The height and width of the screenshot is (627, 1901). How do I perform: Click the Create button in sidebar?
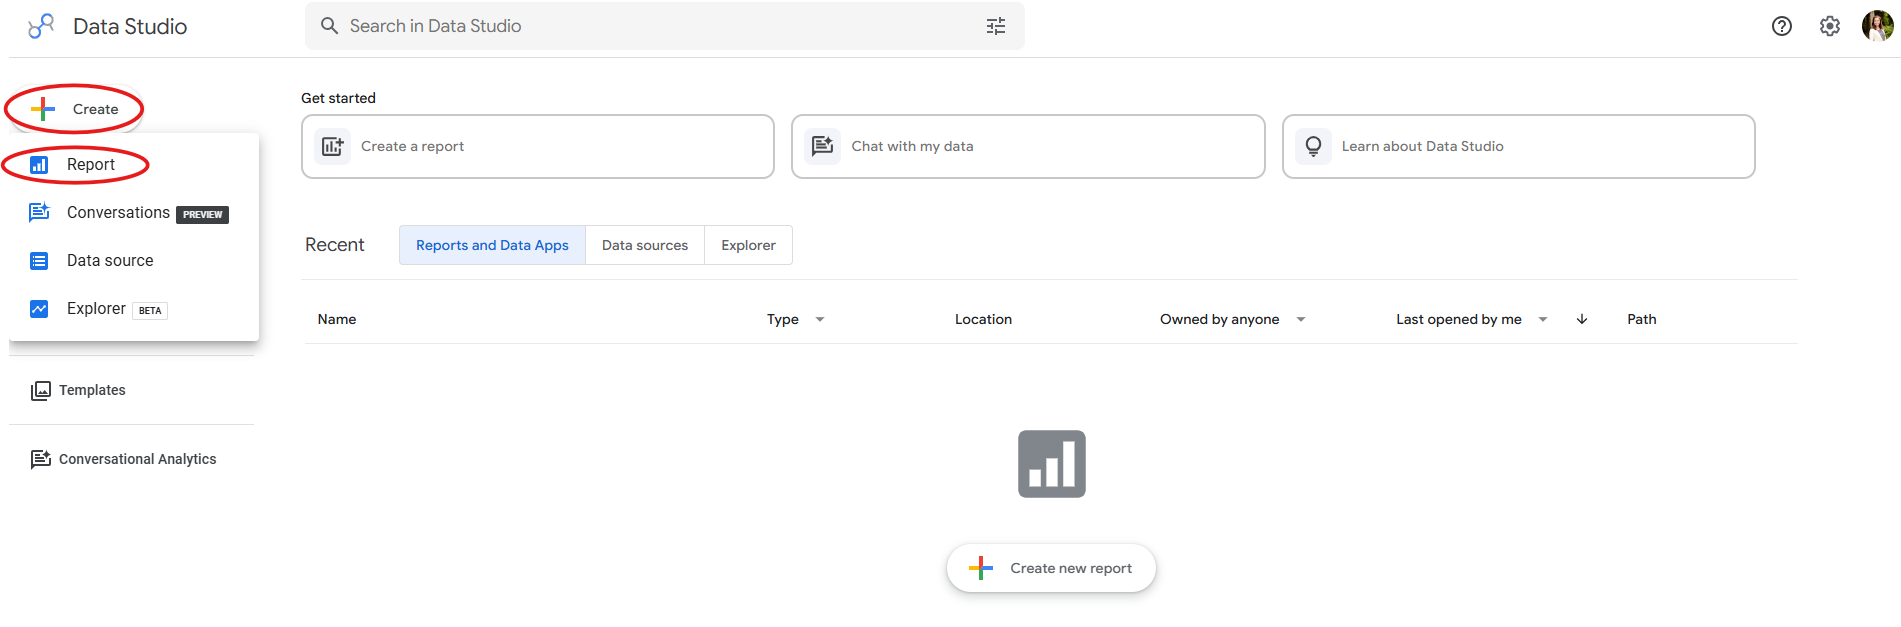coord(75,109)
